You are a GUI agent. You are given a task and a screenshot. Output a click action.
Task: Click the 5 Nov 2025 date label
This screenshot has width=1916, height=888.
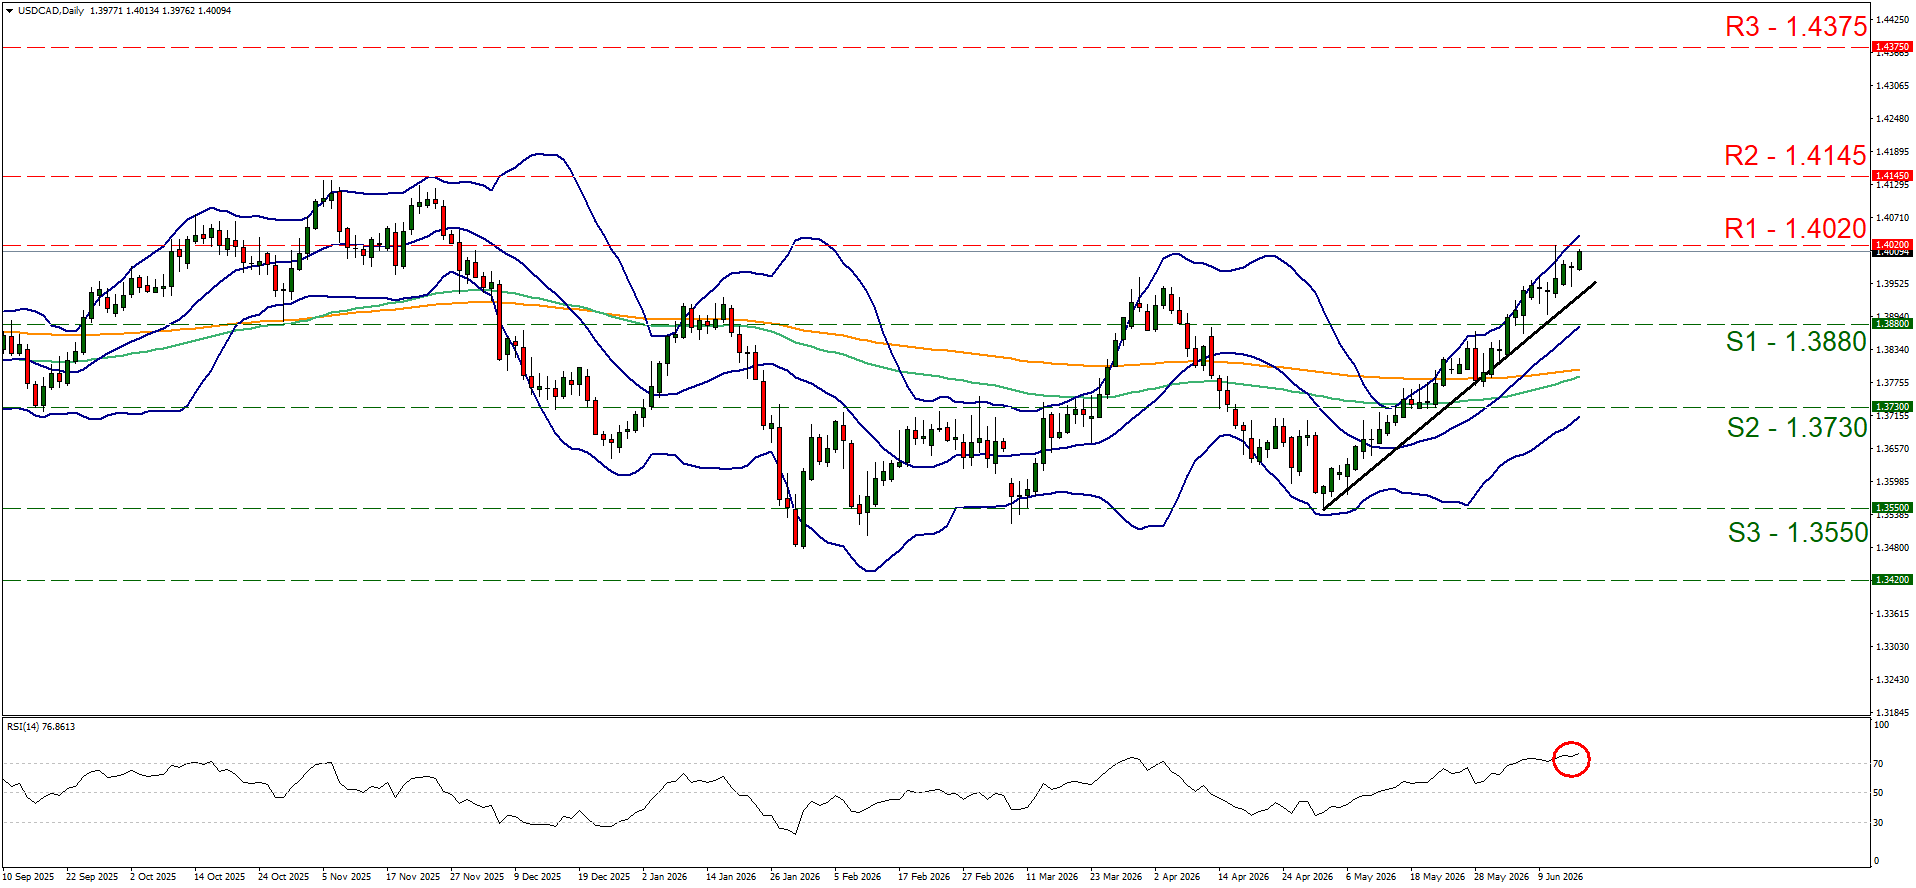click(346, 877)
